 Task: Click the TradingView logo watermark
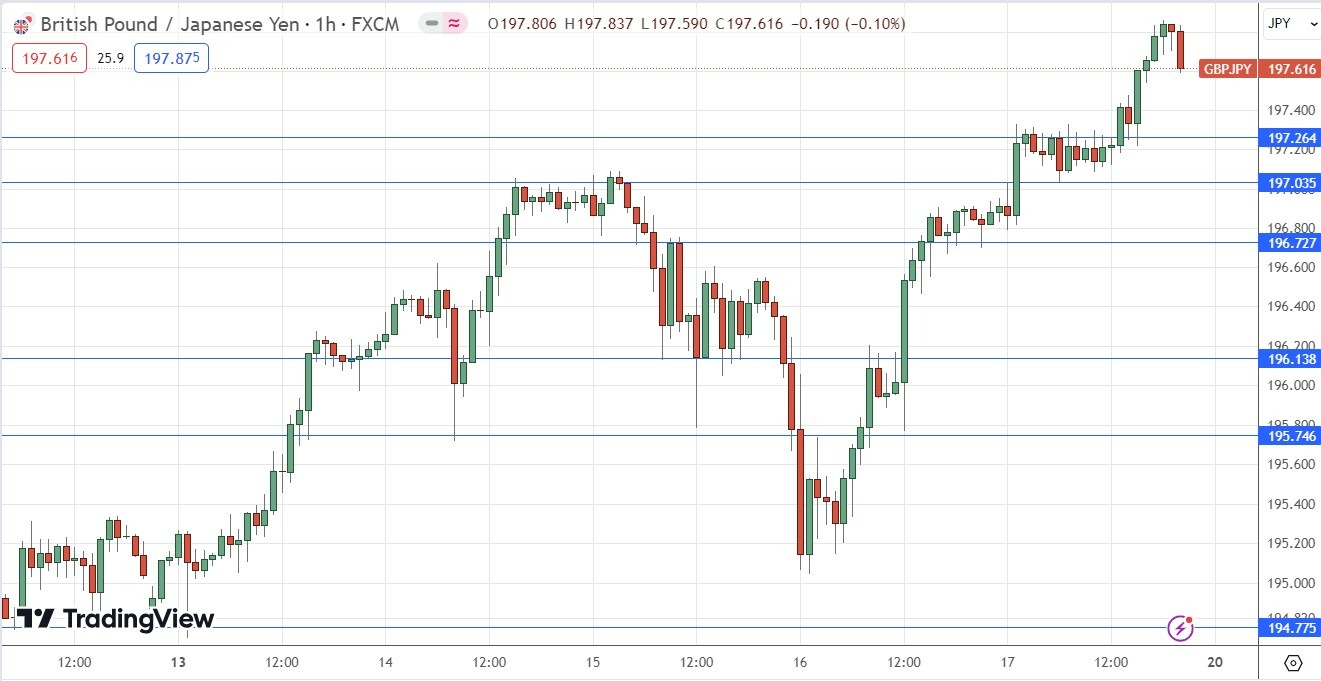pos(115,620)
